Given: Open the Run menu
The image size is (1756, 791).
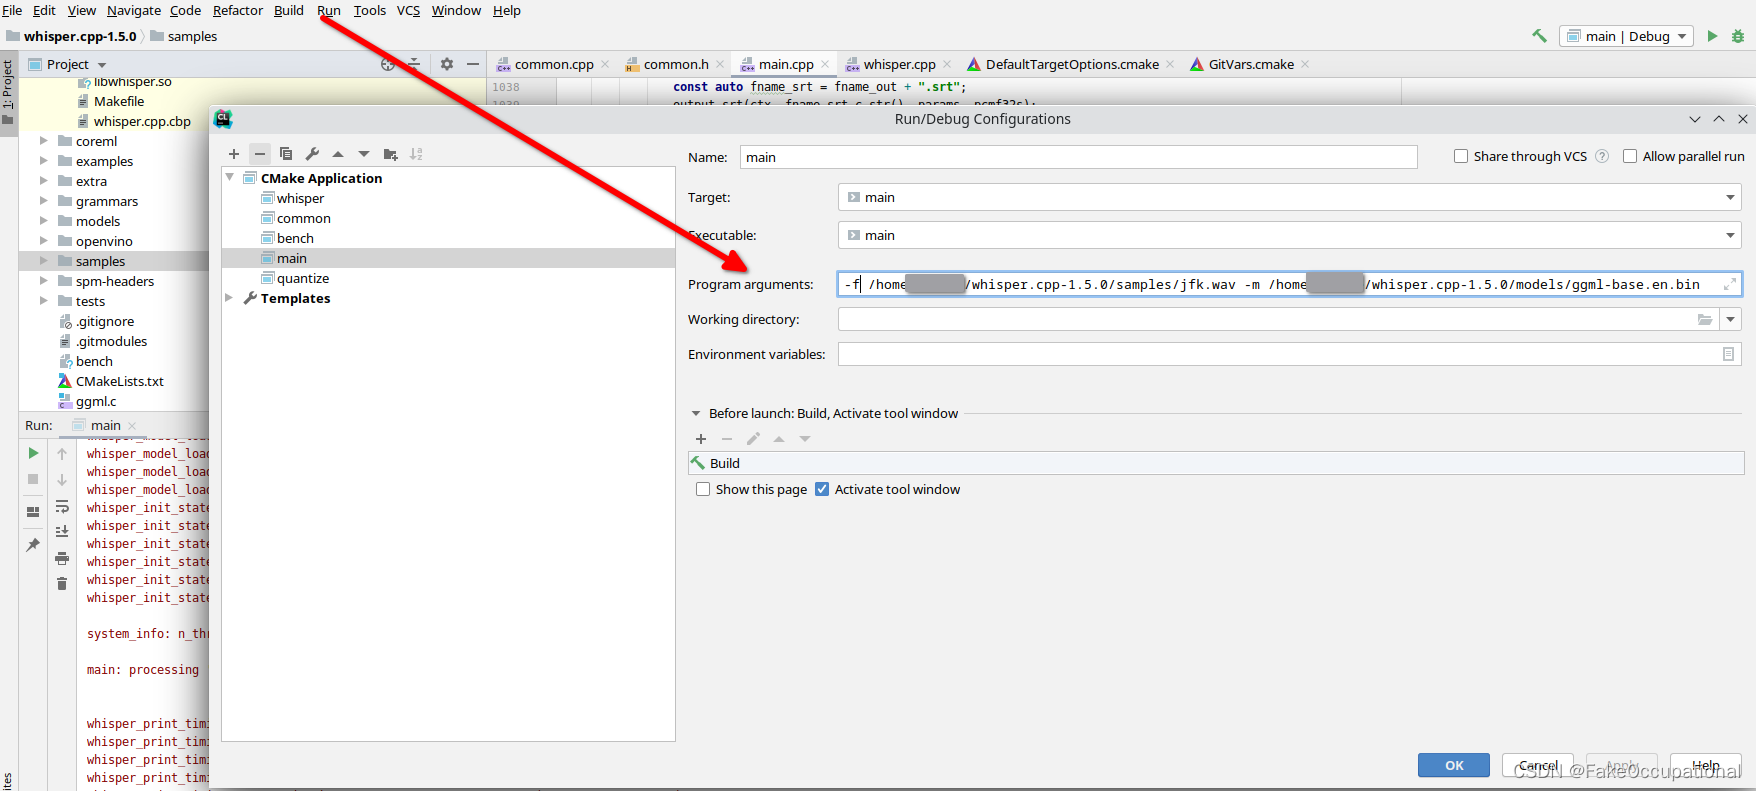Looking at the screenshot, I should coord(329,10).
